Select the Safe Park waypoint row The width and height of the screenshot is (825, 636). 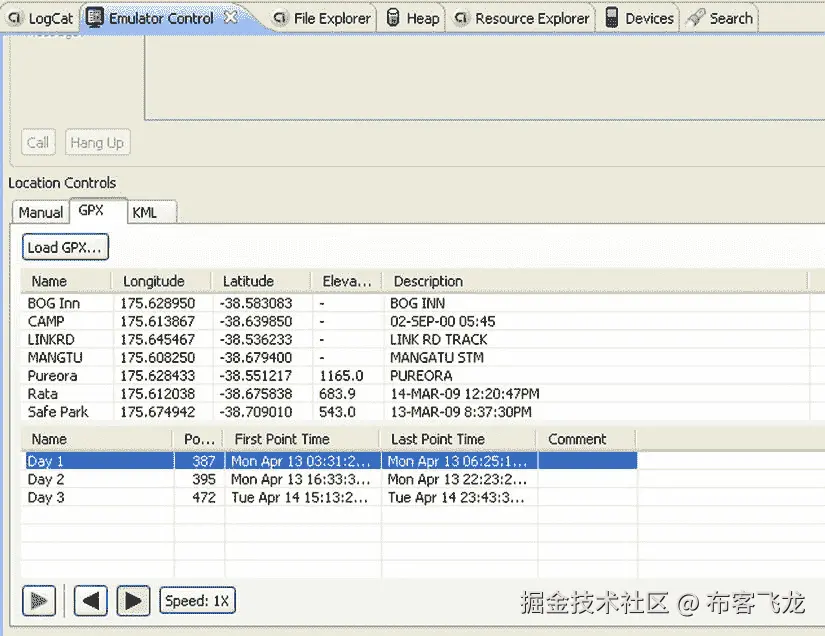(415, 412)
